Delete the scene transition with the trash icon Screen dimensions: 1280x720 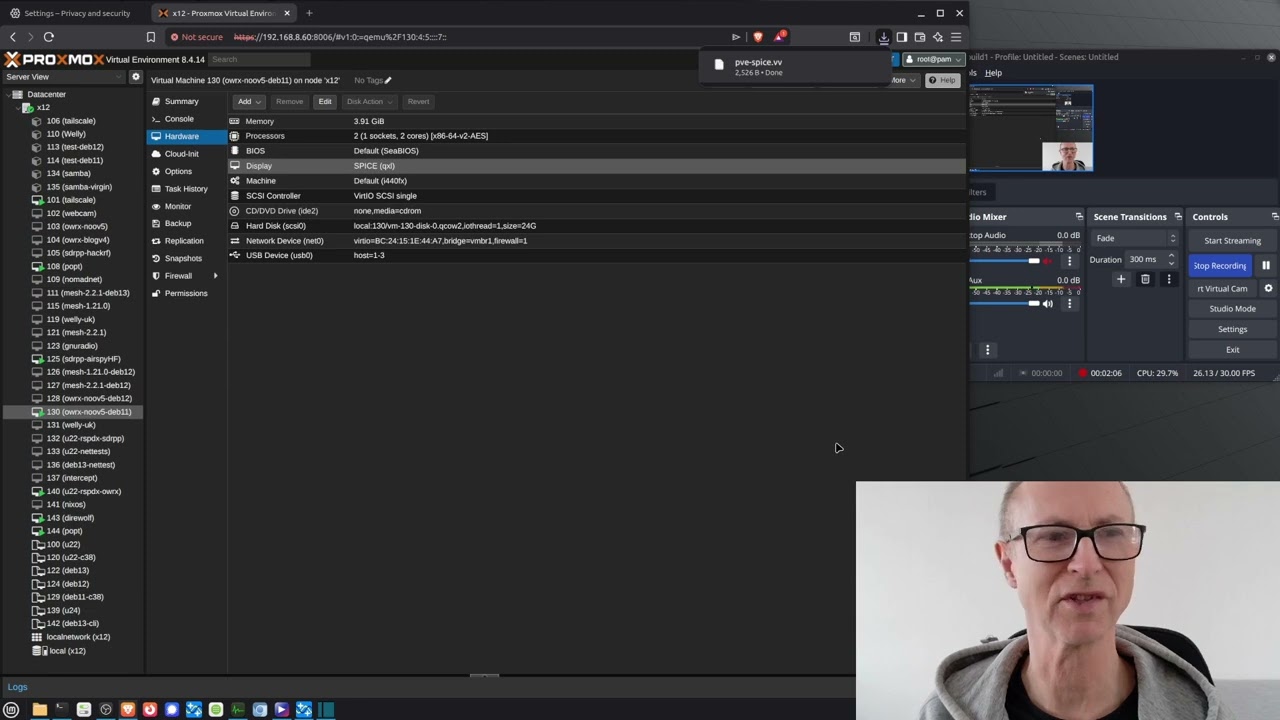tap(1145, 280)
